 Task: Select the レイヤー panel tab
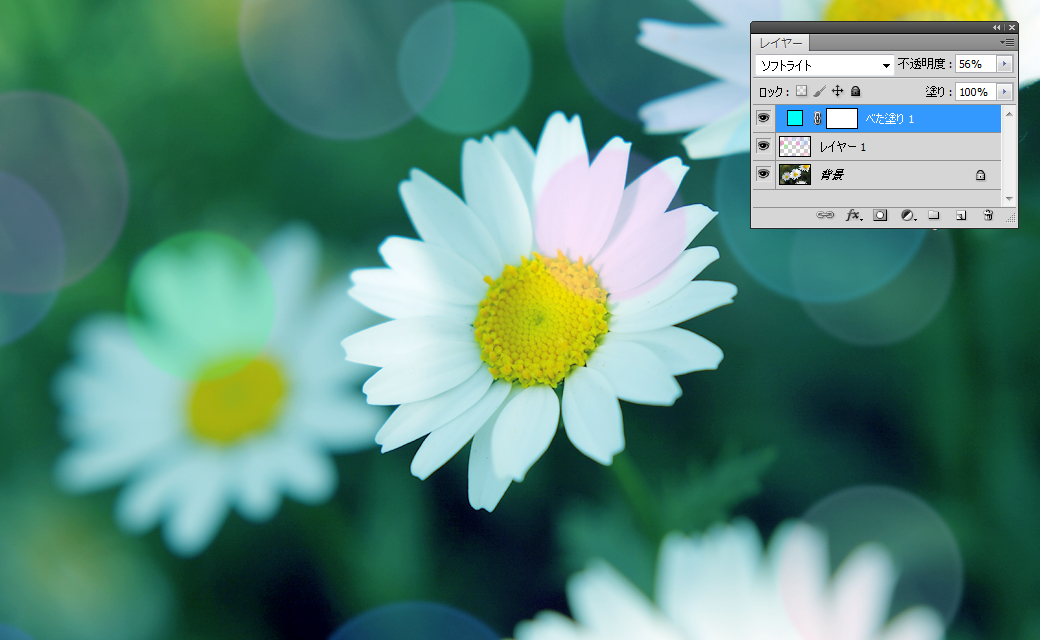781,42
